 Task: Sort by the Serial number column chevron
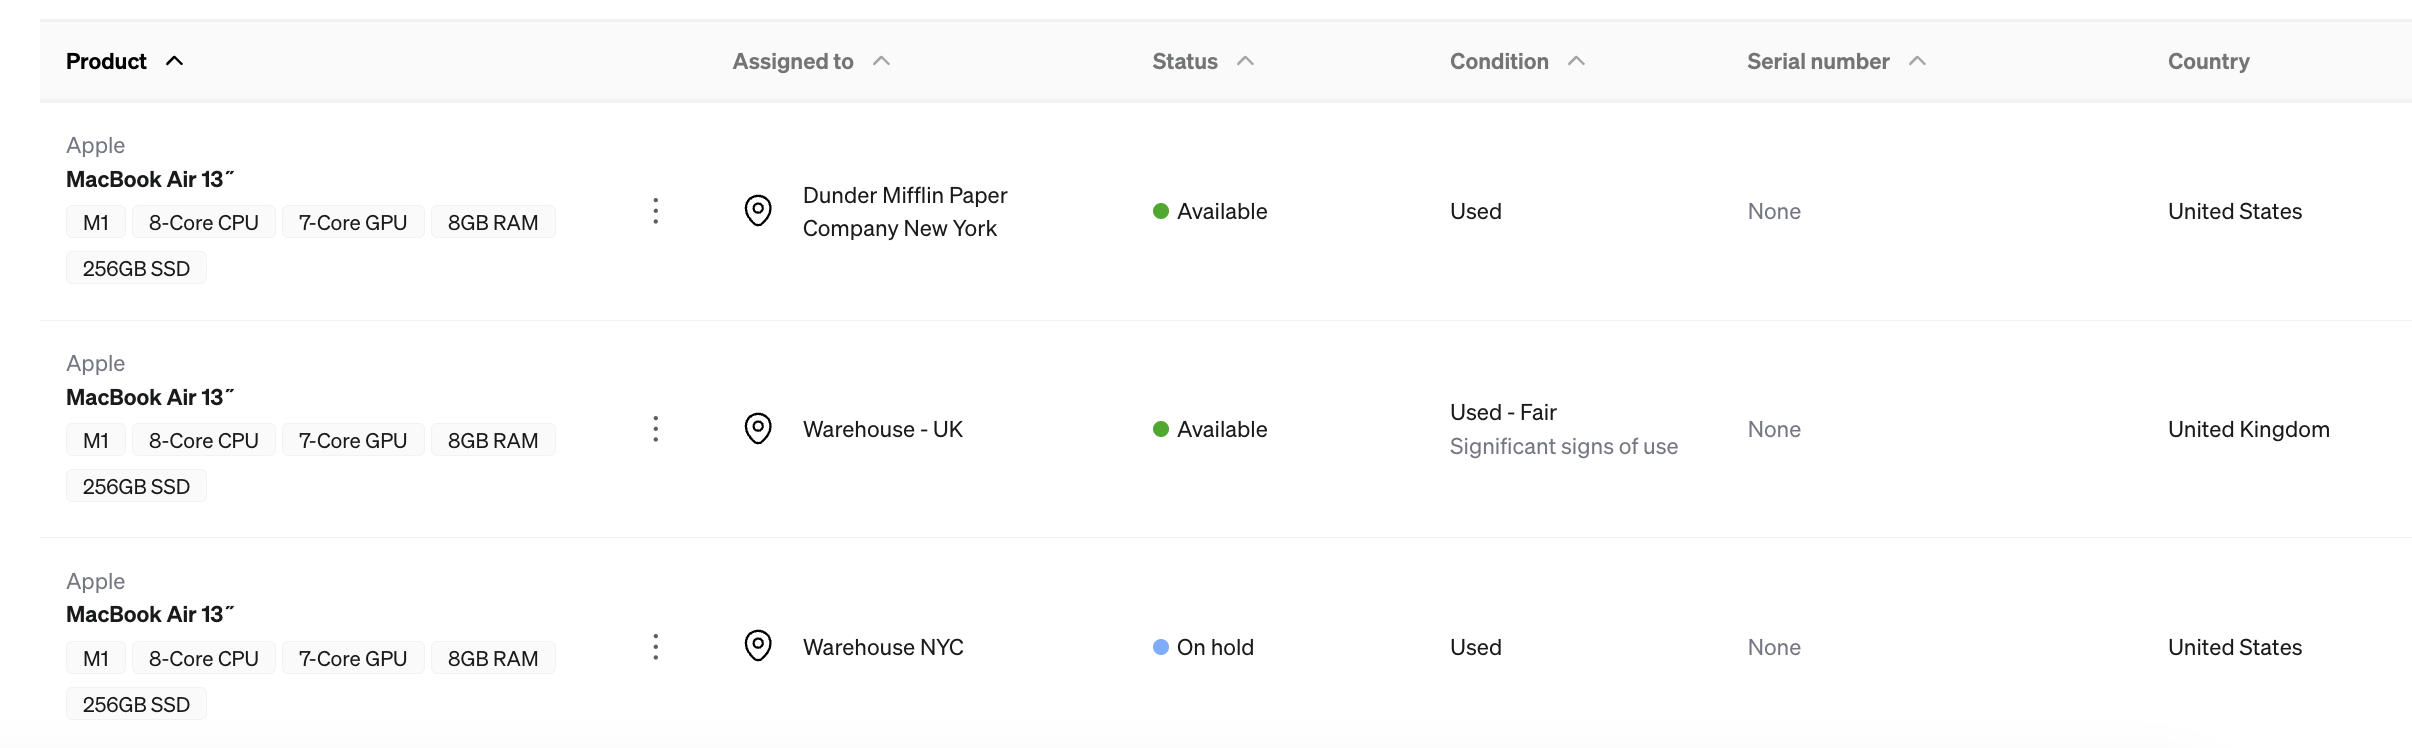(1917, 61)
